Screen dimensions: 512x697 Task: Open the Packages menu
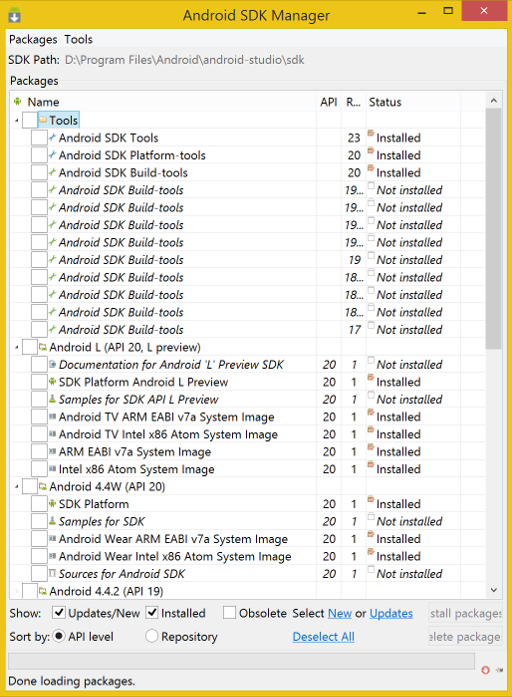click(x=33, y=40)
